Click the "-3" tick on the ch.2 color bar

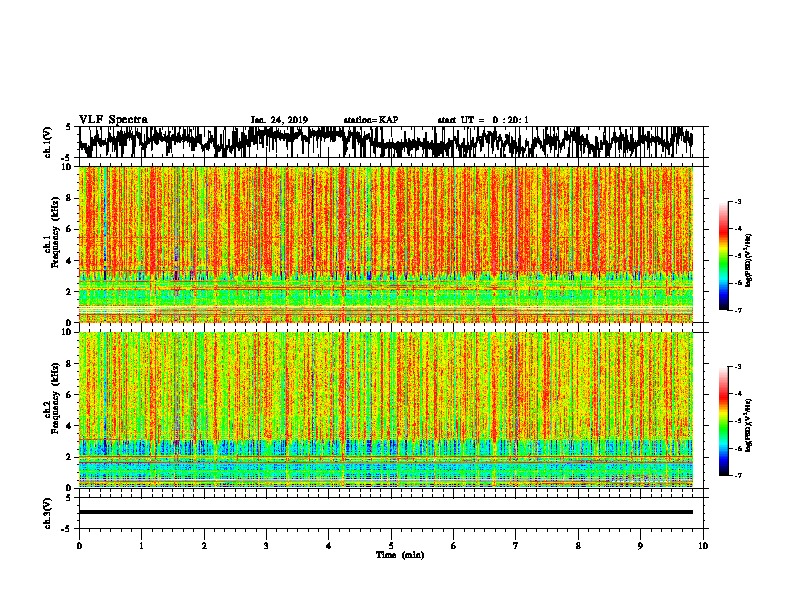pos(737,367)
